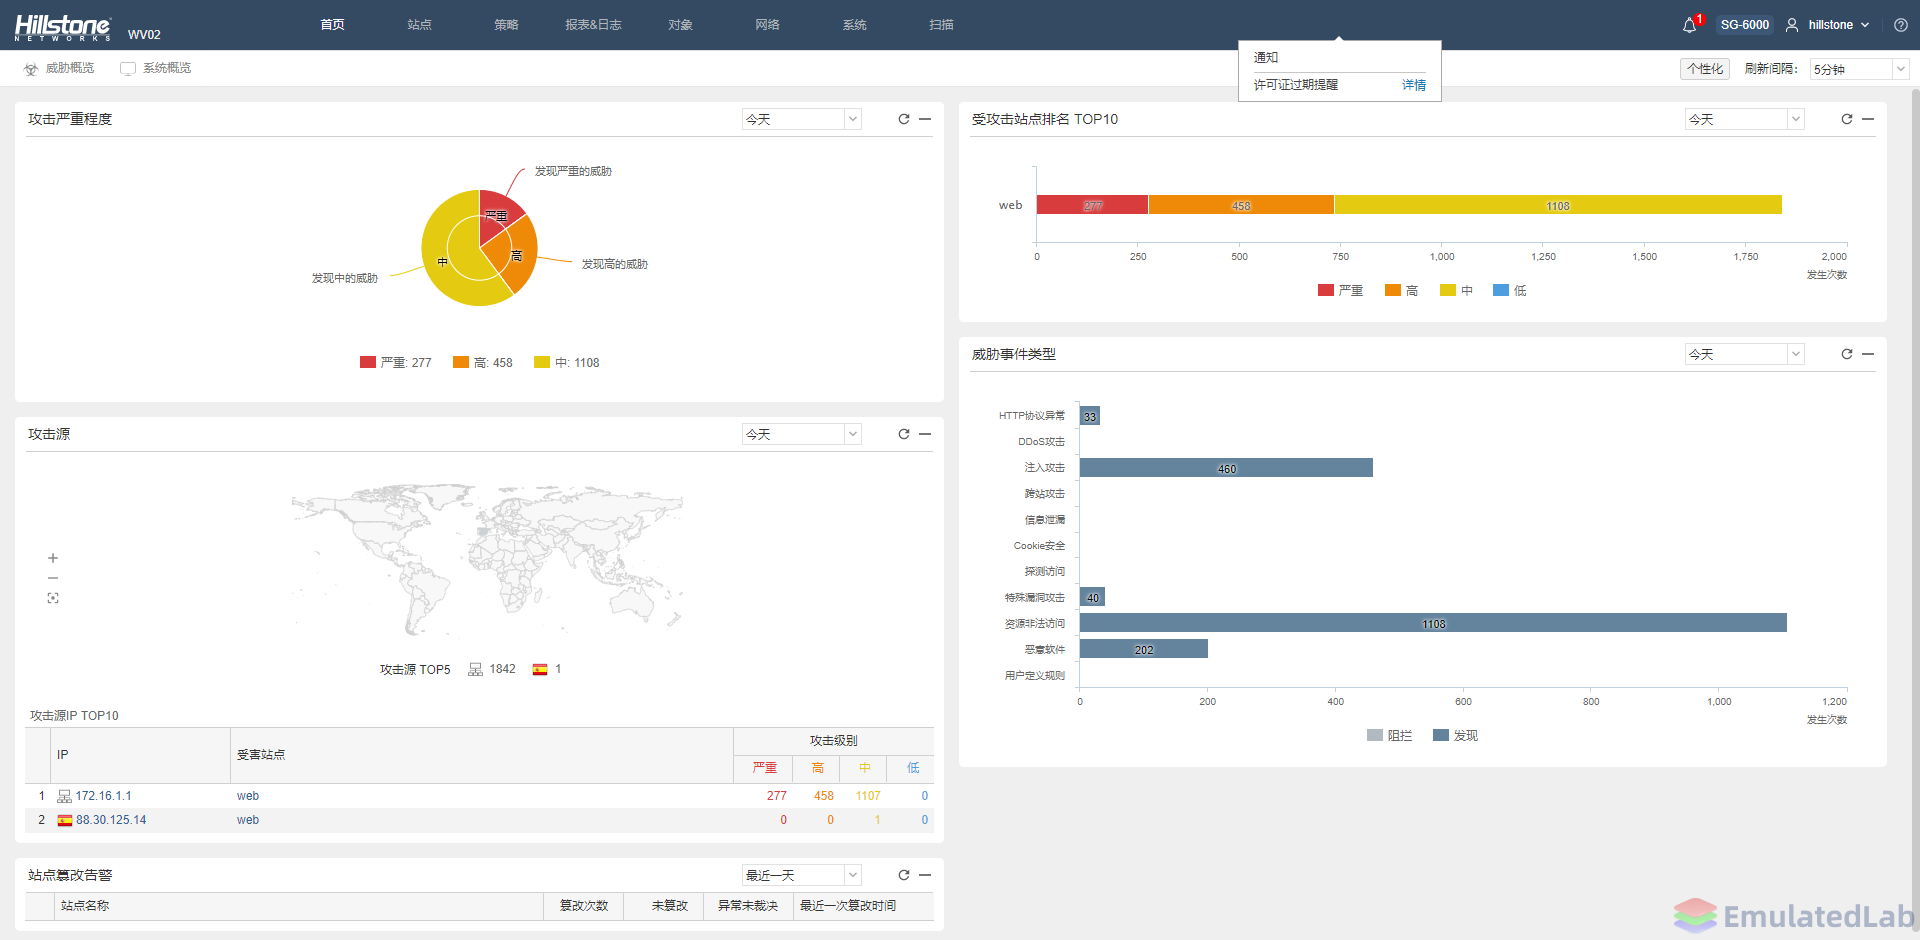1920x940 pixels.
Task: Click the web link for 88.30.125.14
Action: (x=248, y=820)
